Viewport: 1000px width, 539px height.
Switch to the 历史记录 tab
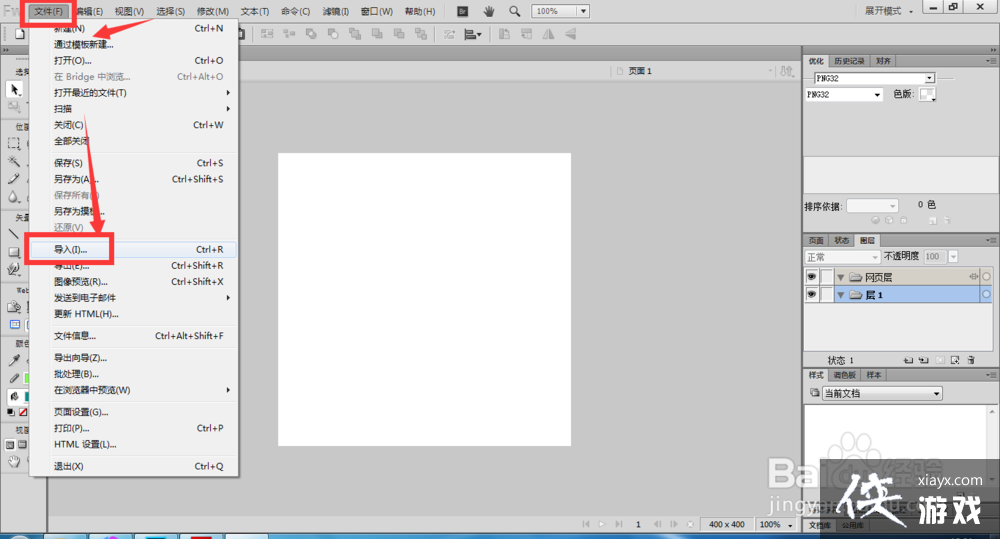coord(848,61)
